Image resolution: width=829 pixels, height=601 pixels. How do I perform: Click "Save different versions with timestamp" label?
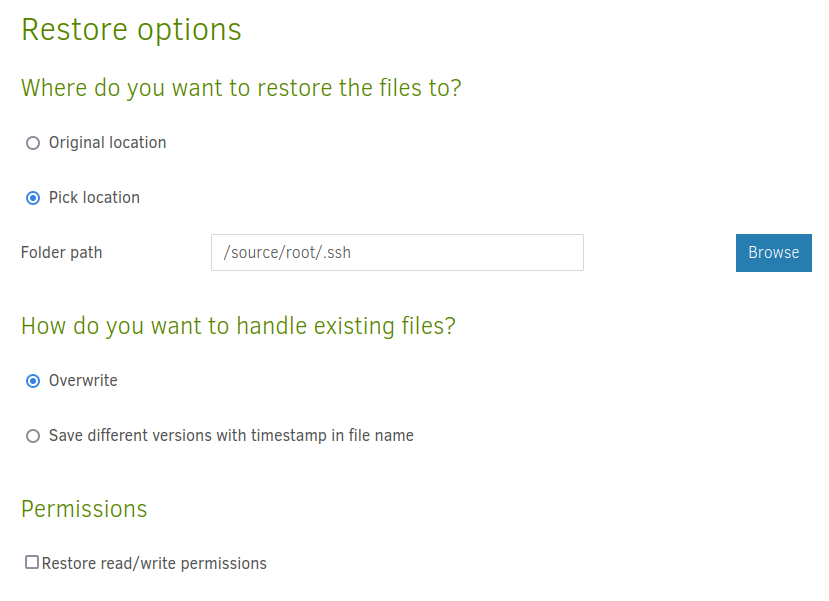[x=231, y=436]
